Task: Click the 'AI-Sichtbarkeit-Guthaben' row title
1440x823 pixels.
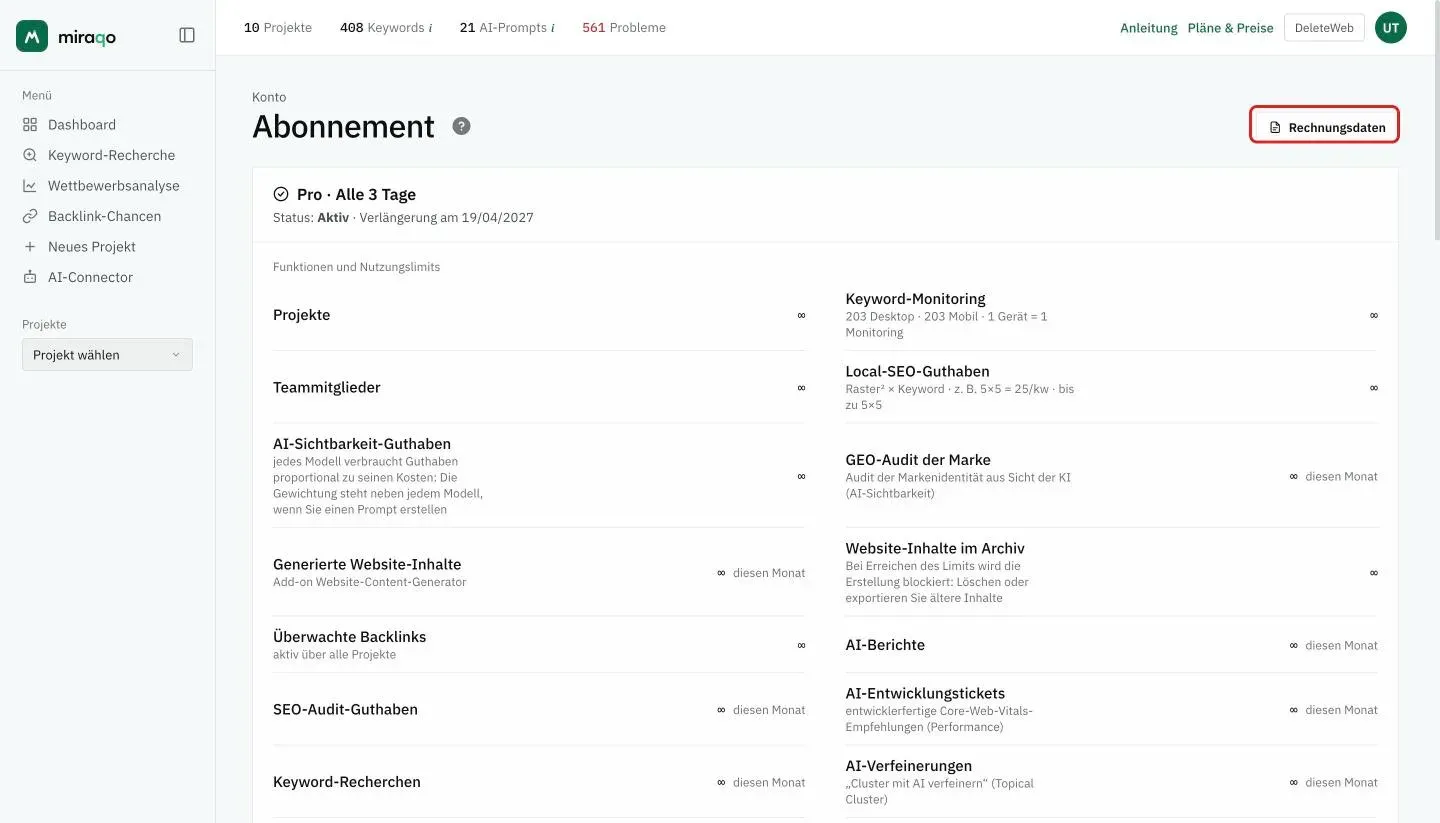Action: point(362,444)
